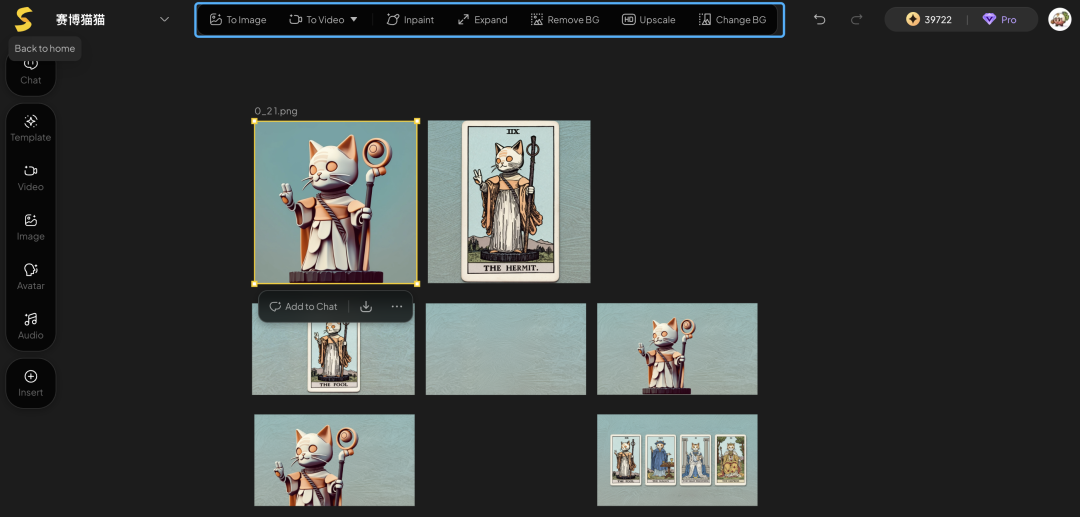The width and height of the screenshot is (1080, 517).
Task: Open the Chat sidebar panel
Action: coord(30,72)
